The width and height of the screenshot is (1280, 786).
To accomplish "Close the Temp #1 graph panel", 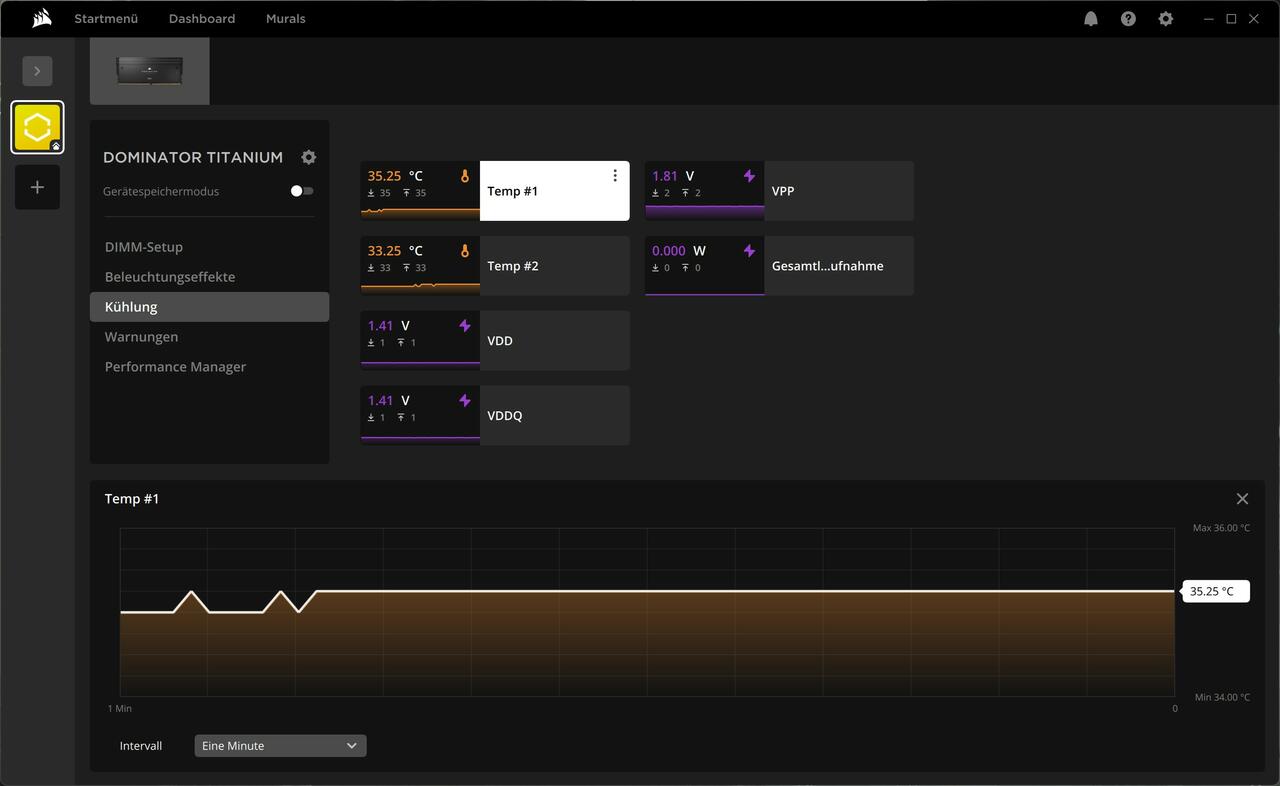I will point(1242,499).
